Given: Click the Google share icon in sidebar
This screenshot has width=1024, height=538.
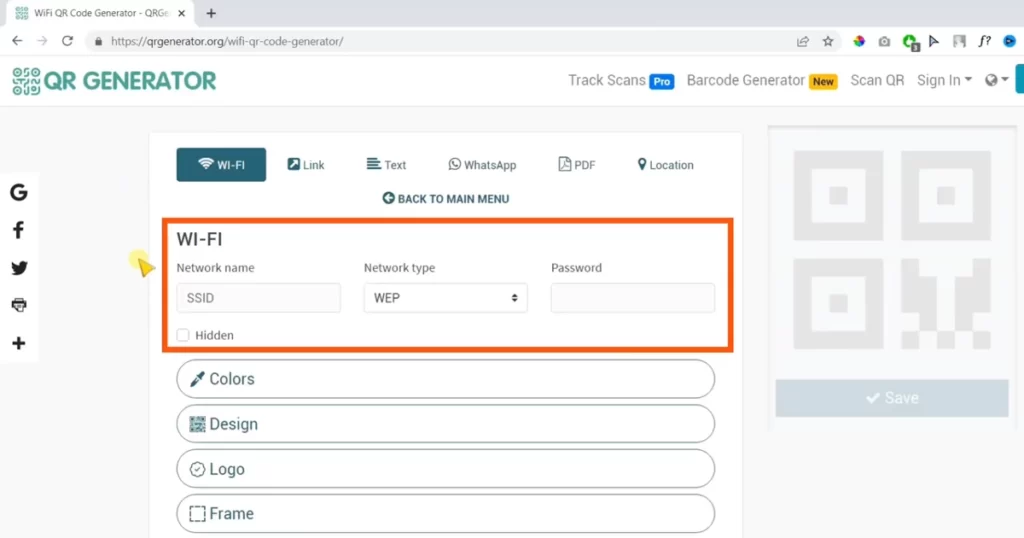Looking at the screenshot, I should pyautogui.click(x=19, y=193).
